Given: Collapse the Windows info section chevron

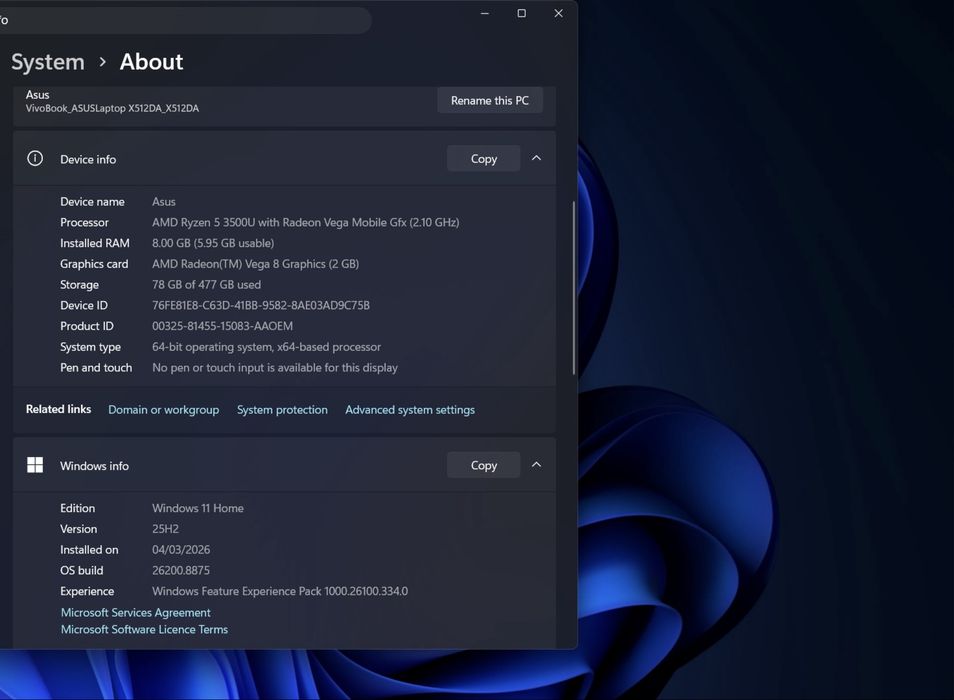Looking at the screenshot, I should (536, 465).
